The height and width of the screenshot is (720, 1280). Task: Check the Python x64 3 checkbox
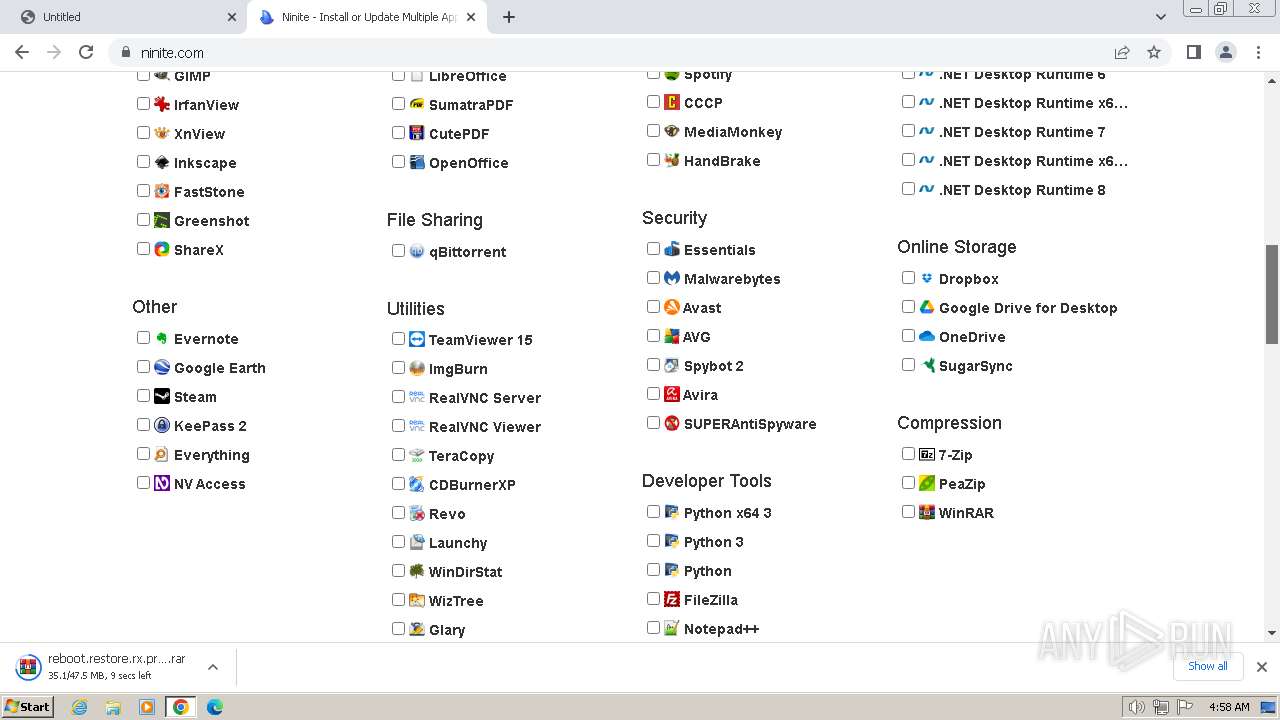pyautogui.click(x=653, y=511)
